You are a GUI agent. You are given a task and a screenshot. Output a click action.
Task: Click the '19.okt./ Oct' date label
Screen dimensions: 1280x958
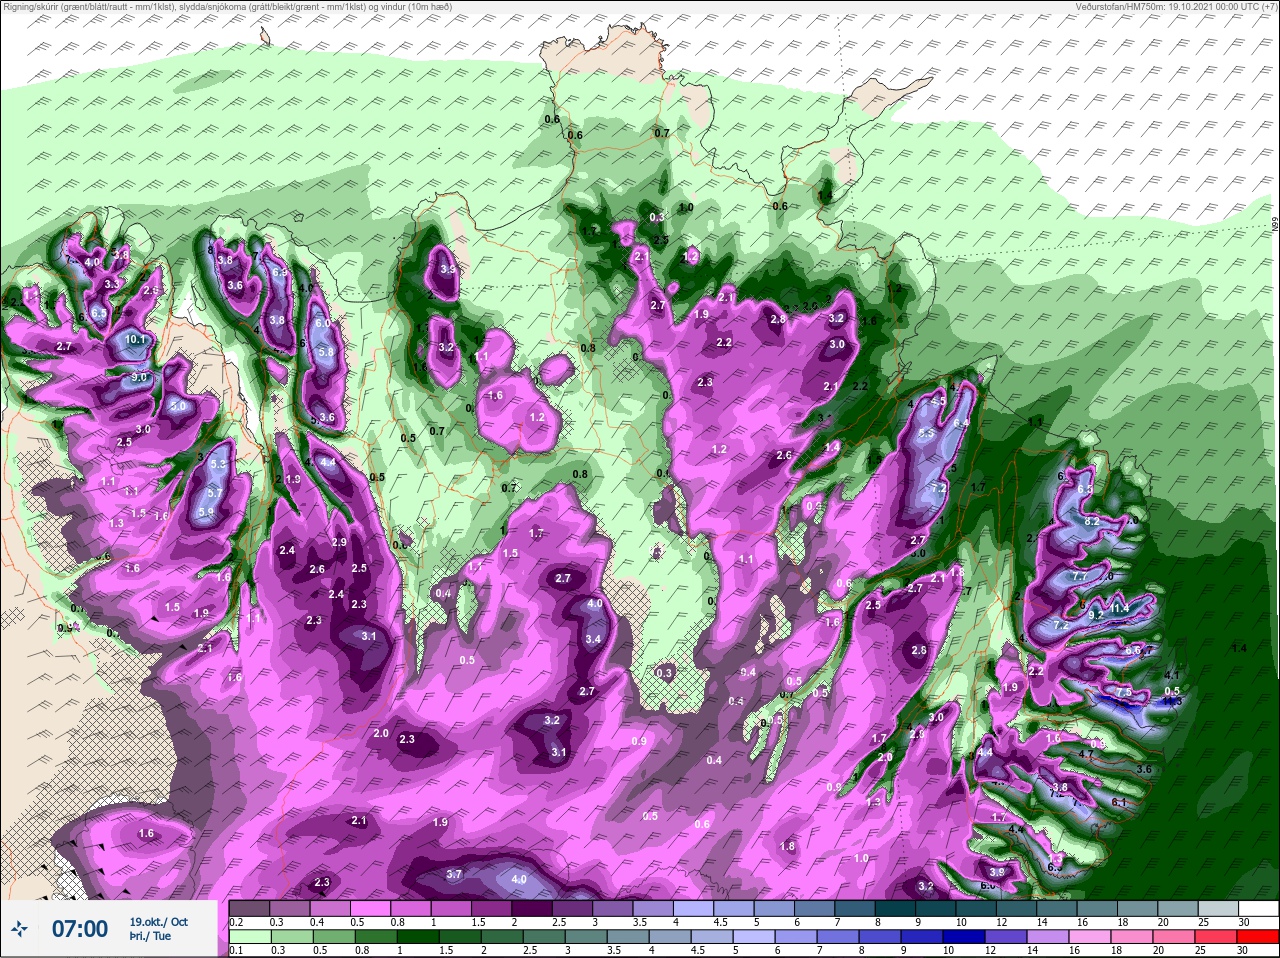click(x=158, y=921)
